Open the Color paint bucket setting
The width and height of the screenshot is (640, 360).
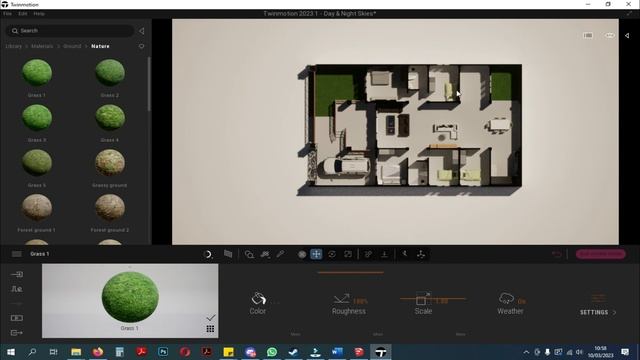coord(258,303)
